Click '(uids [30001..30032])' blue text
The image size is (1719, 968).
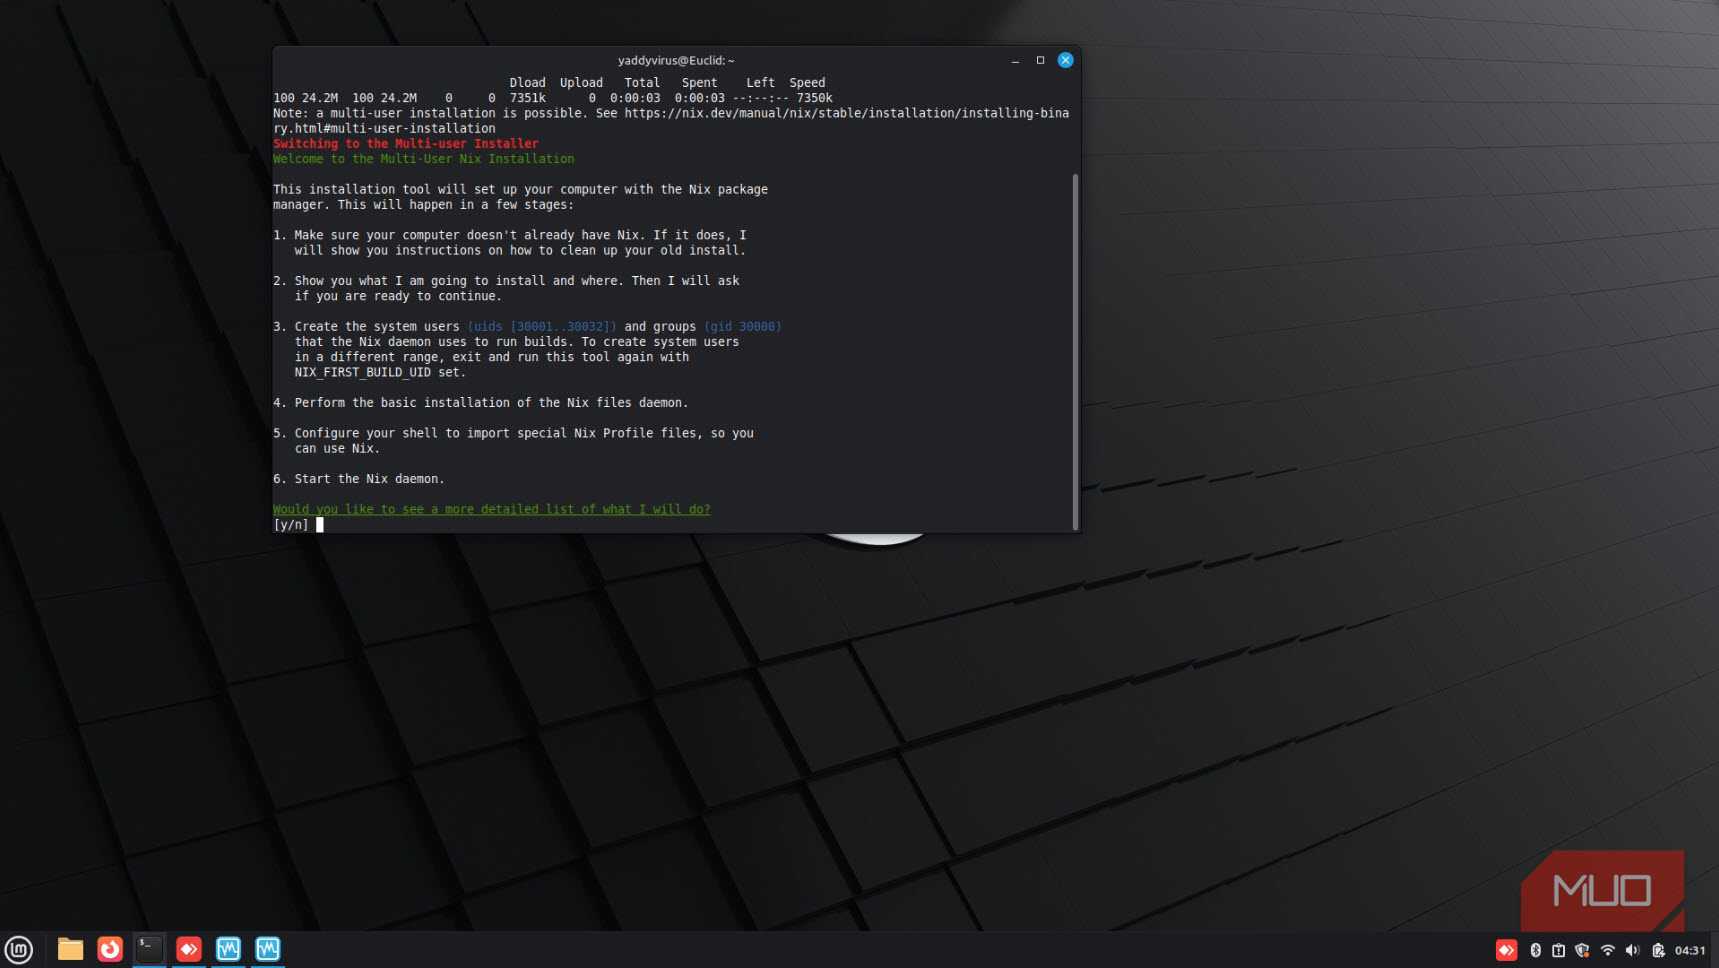(542, 326)
